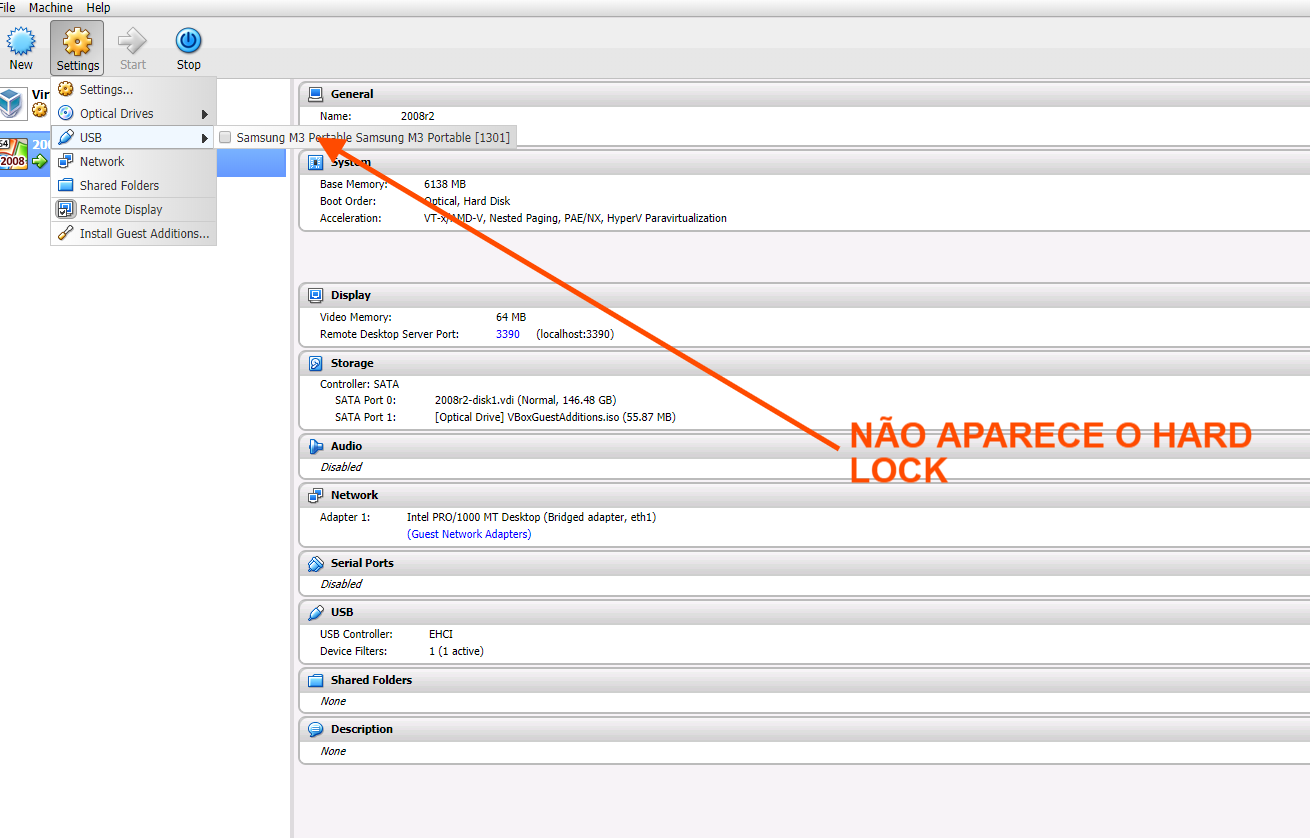The image size is (1310, 838).
Task: Click the wrench icon for Install Guest Additions
Action: [65, 233]
